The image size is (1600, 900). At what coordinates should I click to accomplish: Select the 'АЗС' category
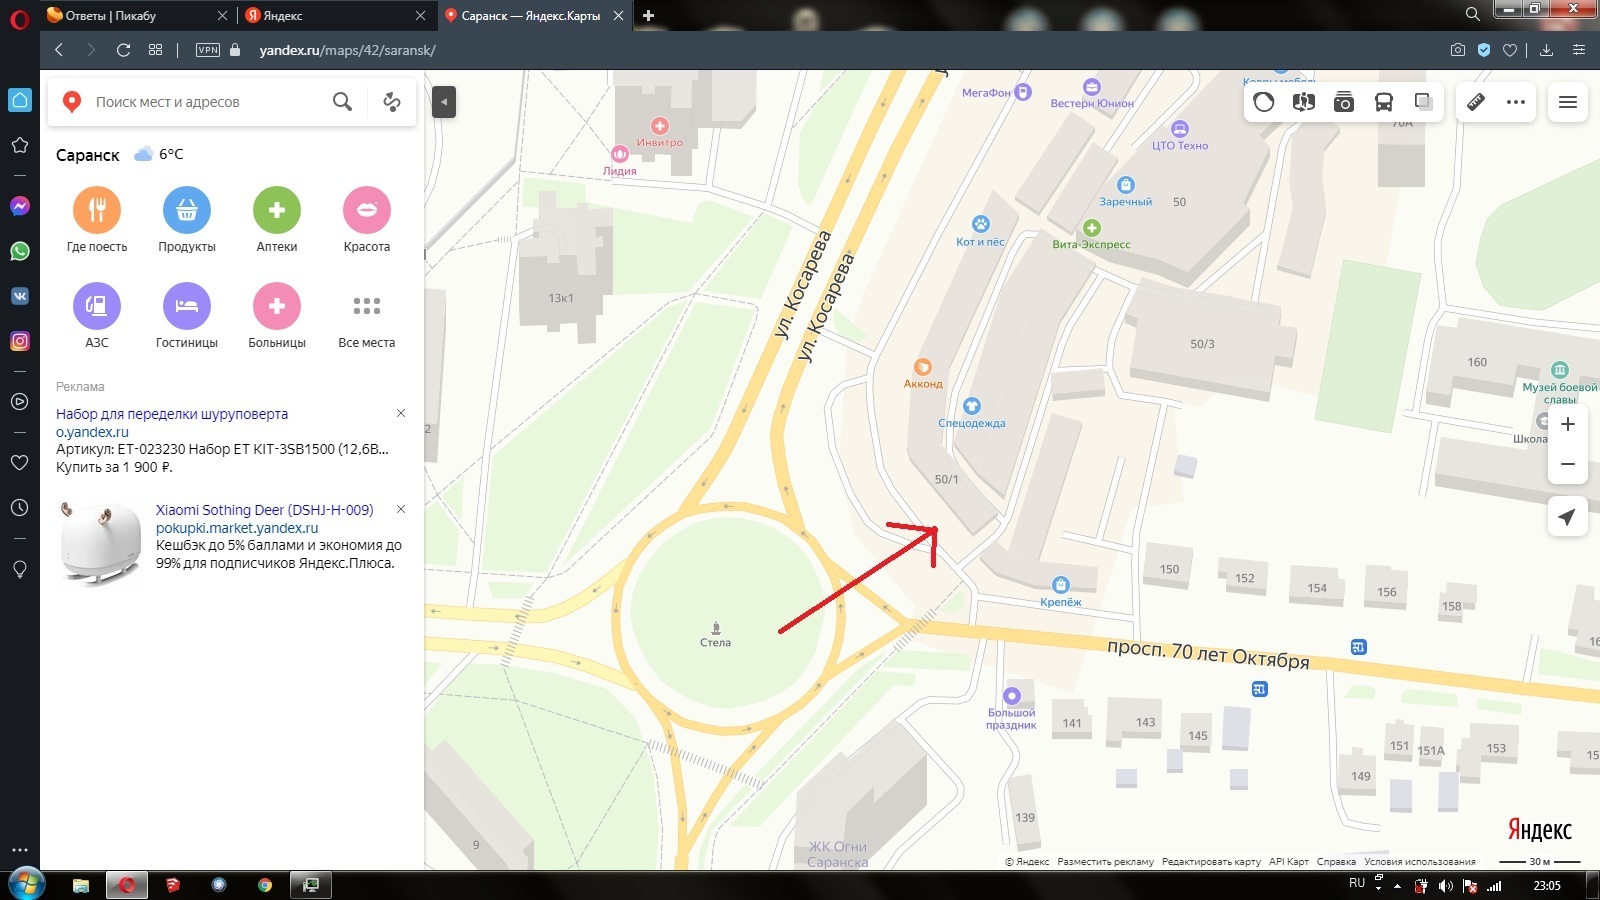tap(97, 316)
